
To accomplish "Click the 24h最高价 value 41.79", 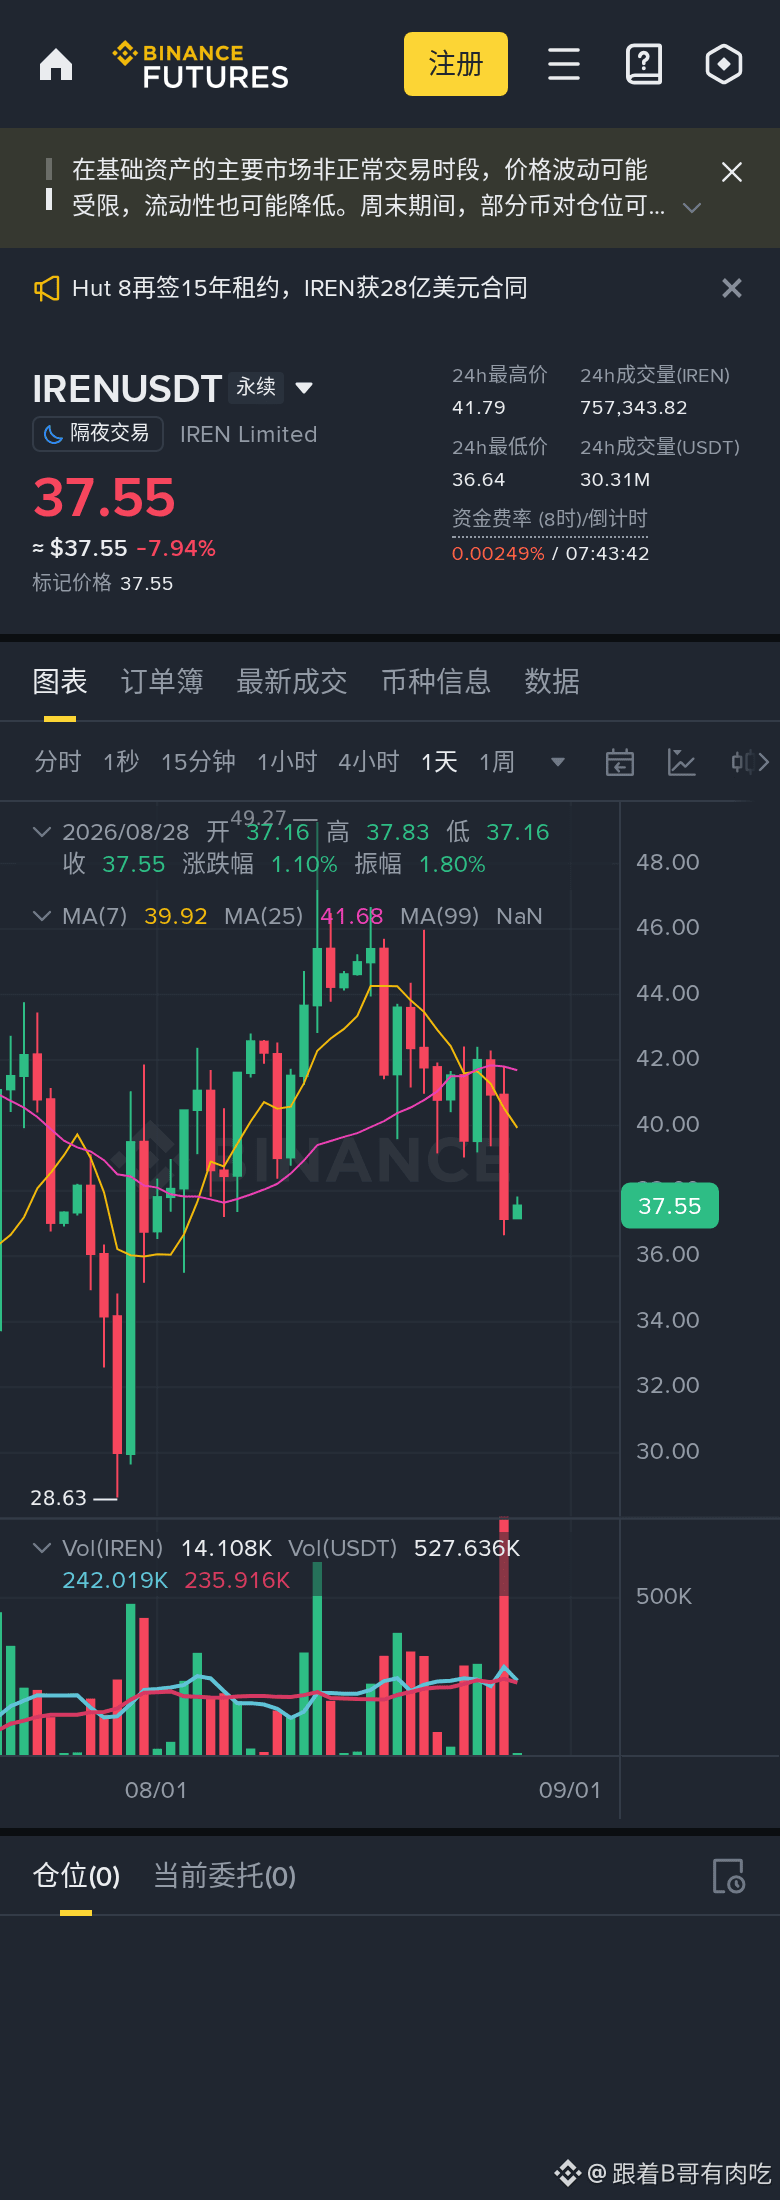I will [x=479, y=408].
